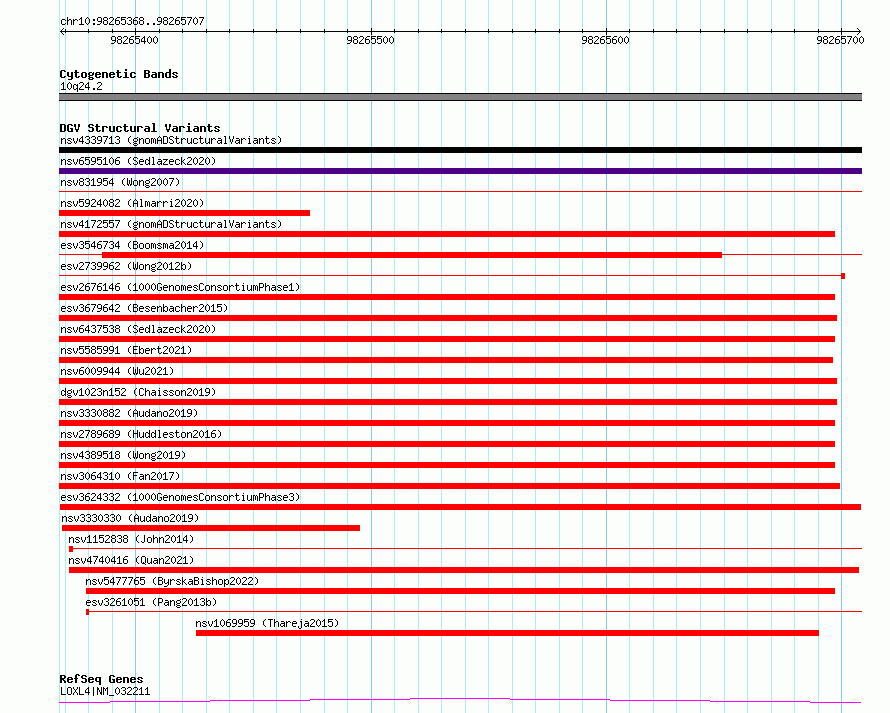Viewport: 890px width, 713px height.
Task: Click the red nsv4389518 variant bar
Action: 447,465
